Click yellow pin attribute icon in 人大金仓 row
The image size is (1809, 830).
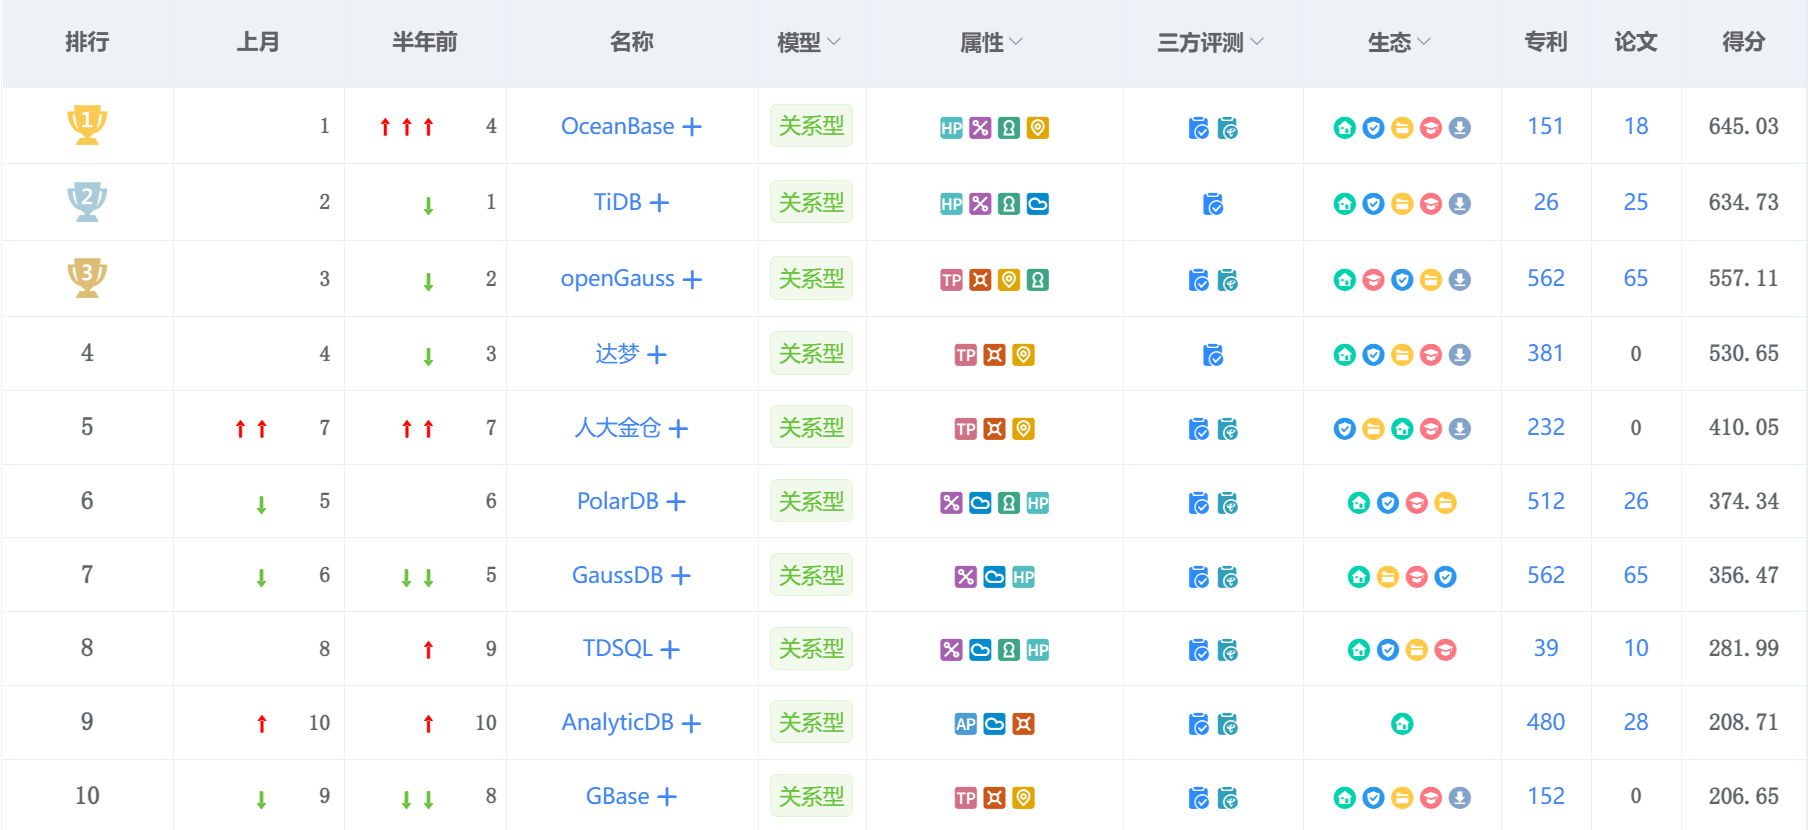1023,429
